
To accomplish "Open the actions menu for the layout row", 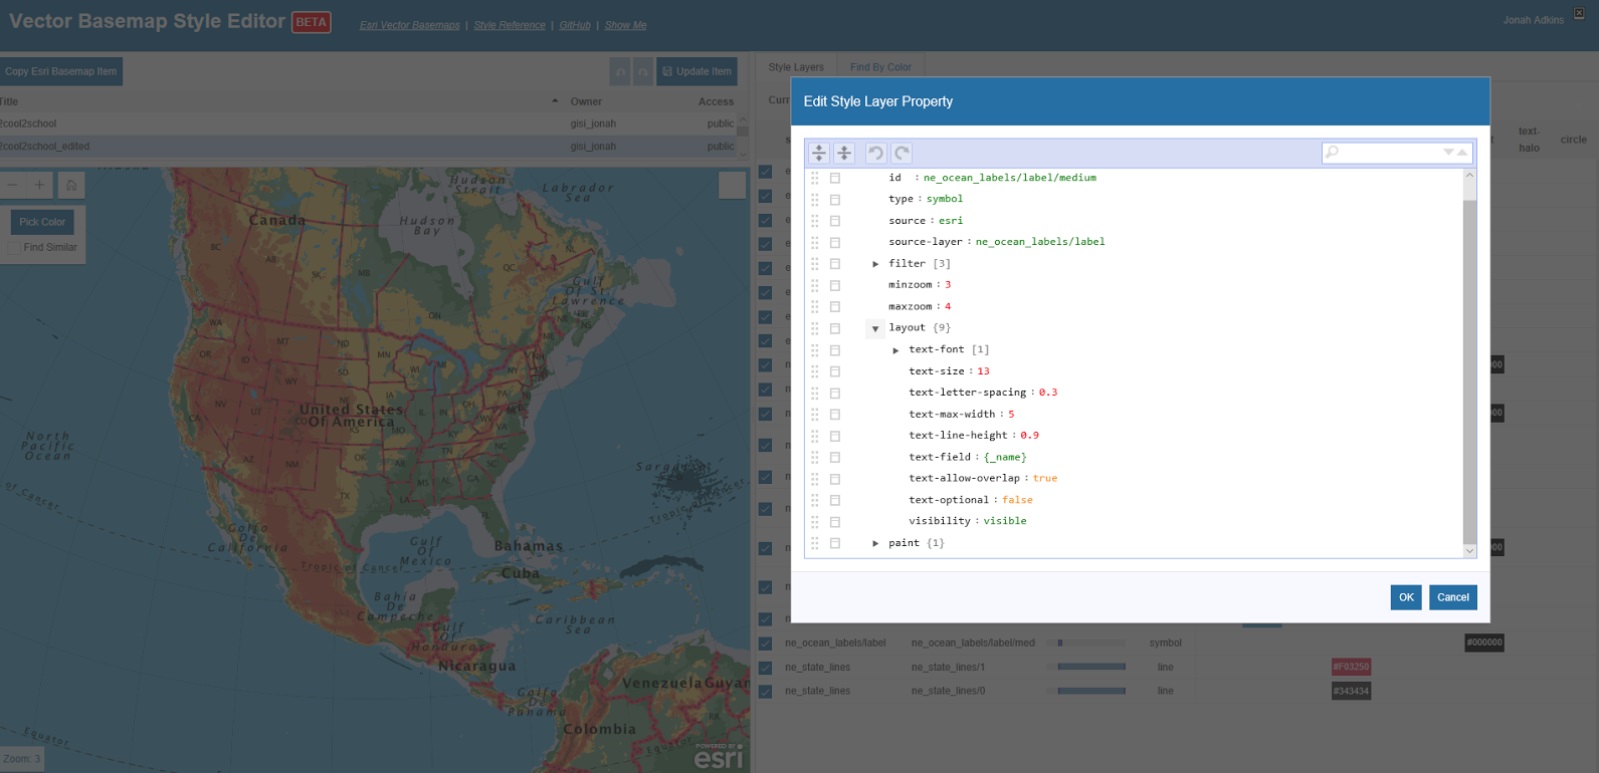I will [835, 328].
